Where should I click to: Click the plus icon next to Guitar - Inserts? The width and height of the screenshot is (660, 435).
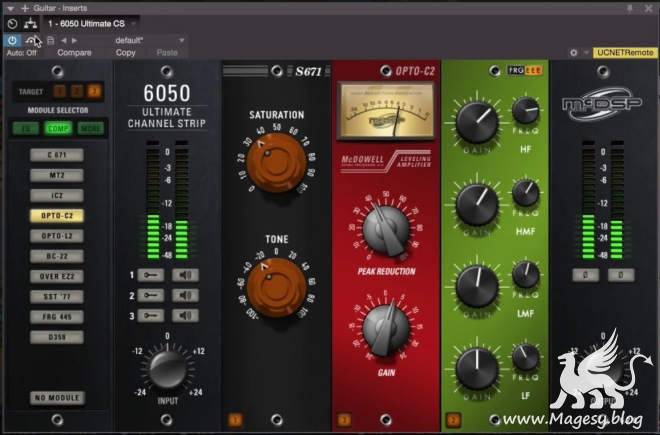(25, 8)
